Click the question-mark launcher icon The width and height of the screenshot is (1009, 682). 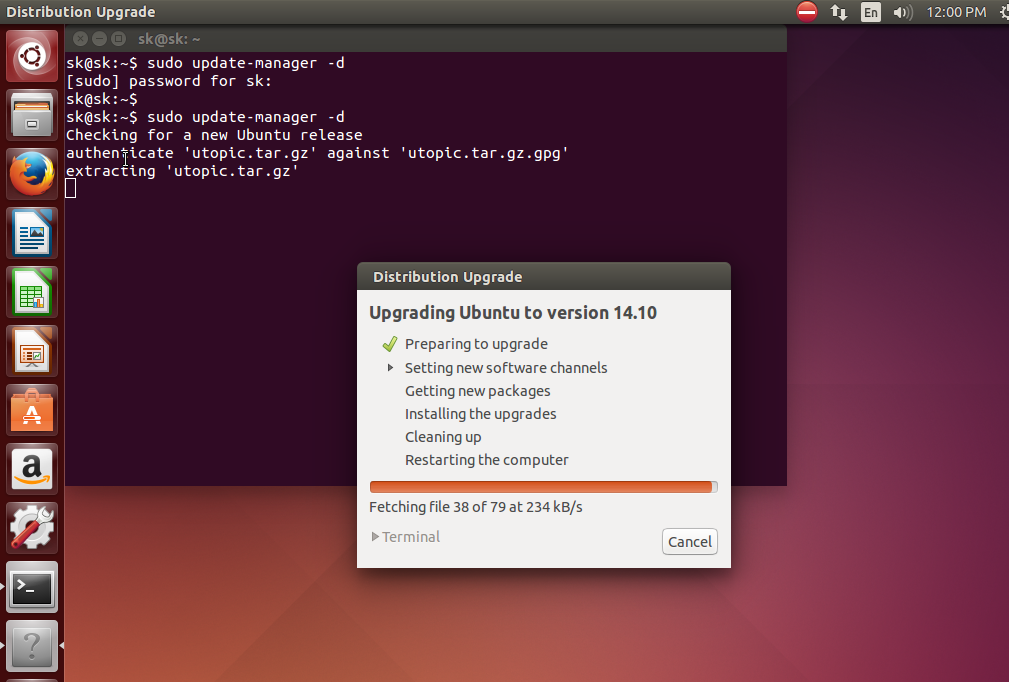(32, 647)
